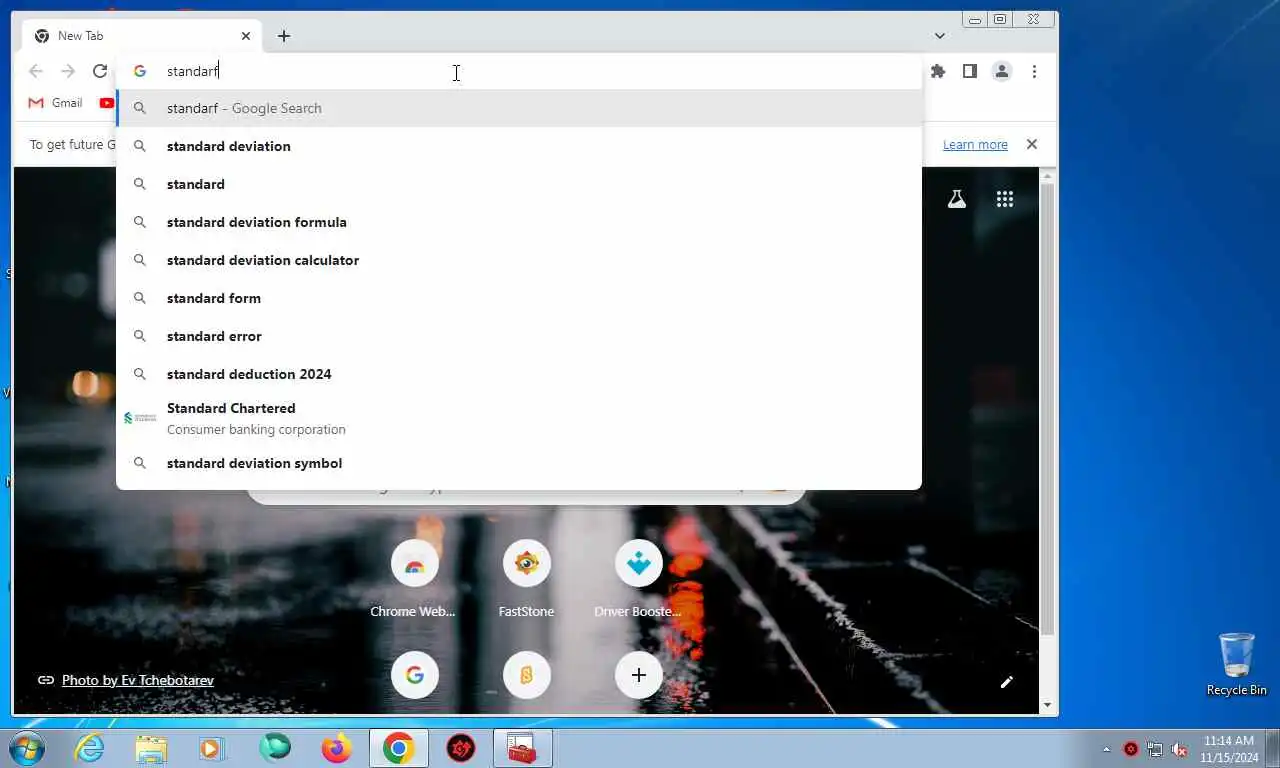Open the Recycle Bin on desktop
The width and height of the screenshot is (1280, 768).
(x=1236, y=664)
